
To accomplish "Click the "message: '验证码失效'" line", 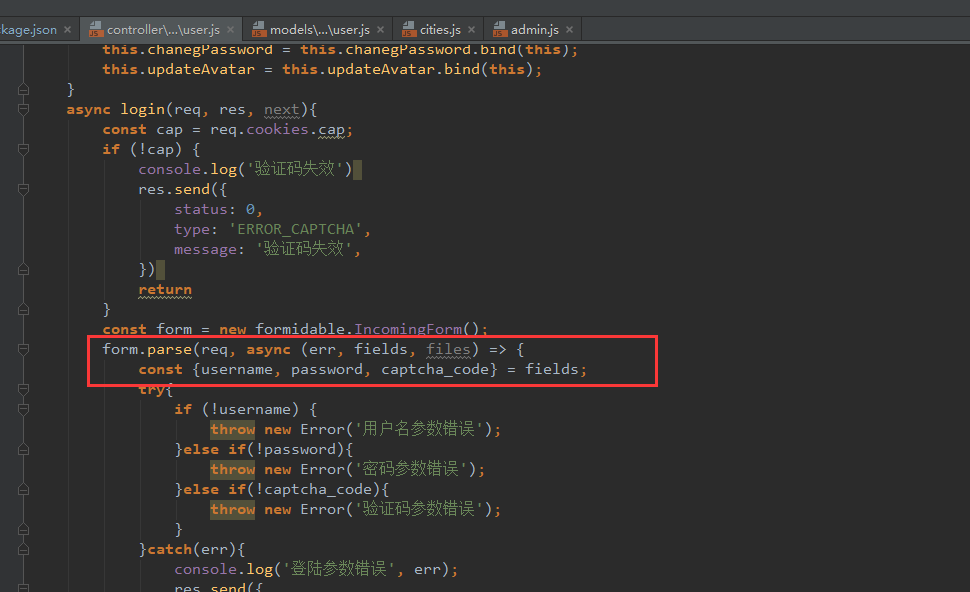I will (267, 249).
